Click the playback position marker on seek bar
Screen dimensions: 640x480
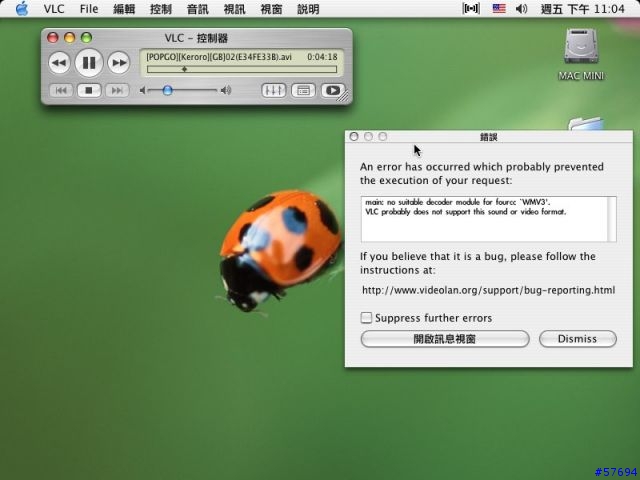coord(184,69)
